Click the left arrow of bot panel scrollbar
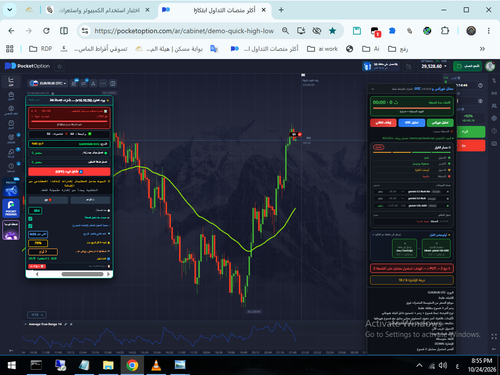Screen dimensions: 500x375 point(37,274)
